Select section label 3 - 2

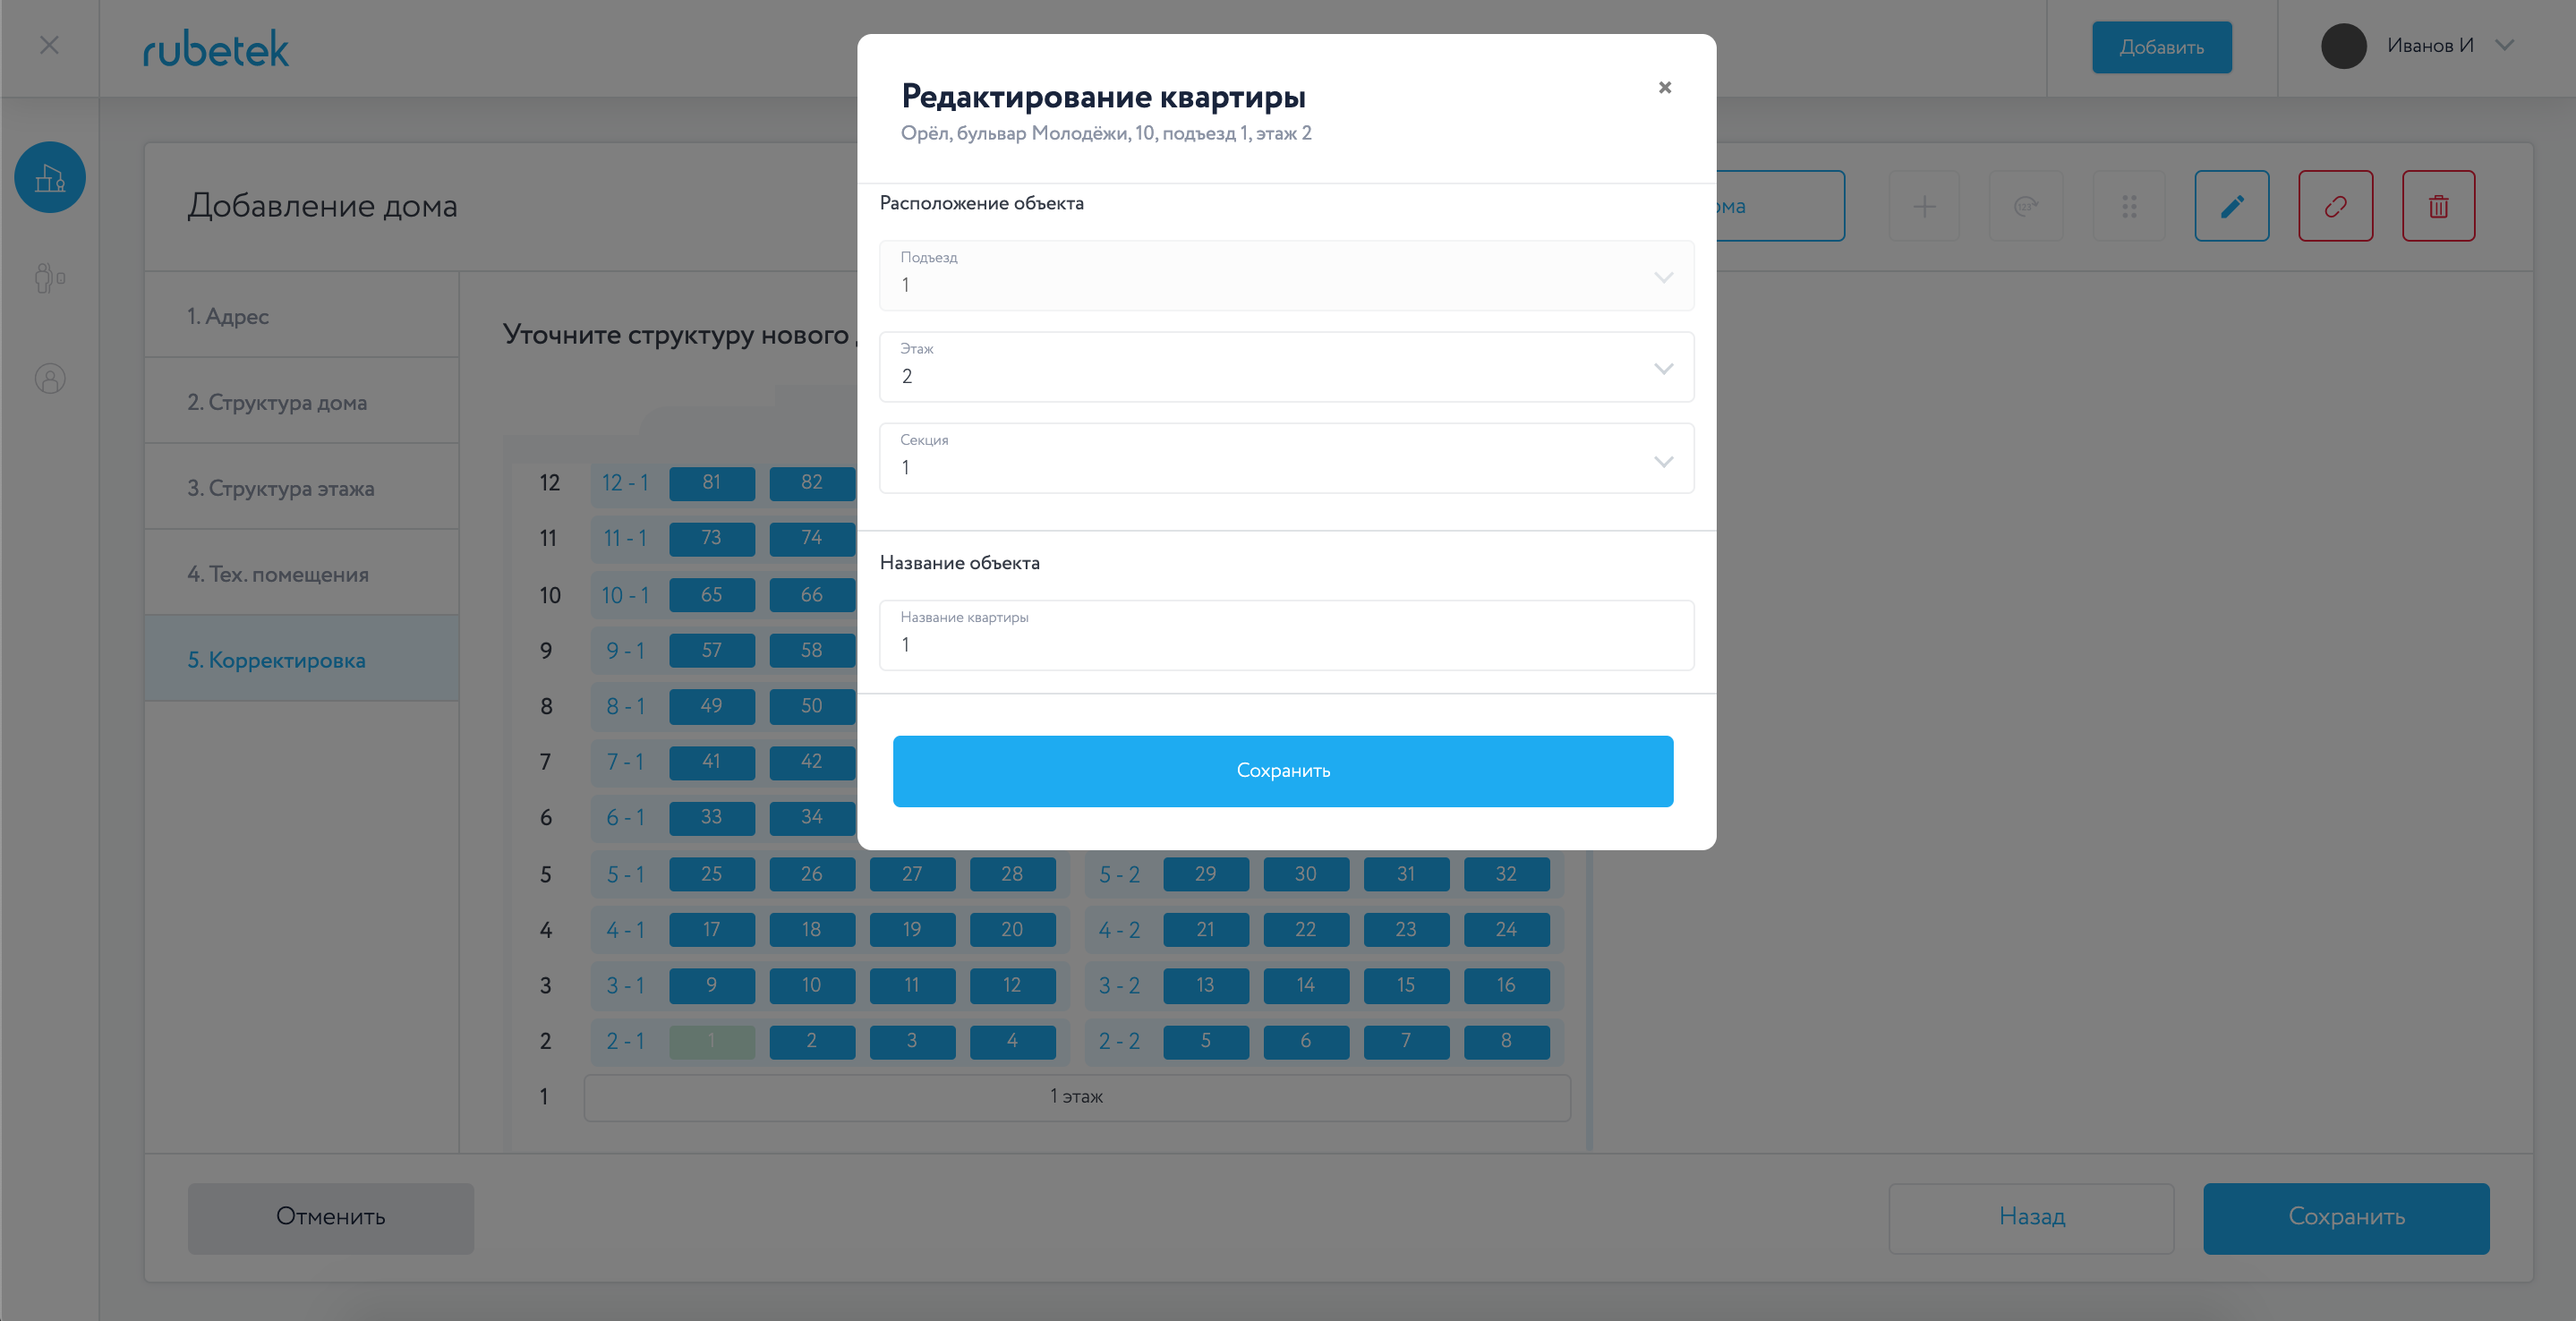[1119, 985]
